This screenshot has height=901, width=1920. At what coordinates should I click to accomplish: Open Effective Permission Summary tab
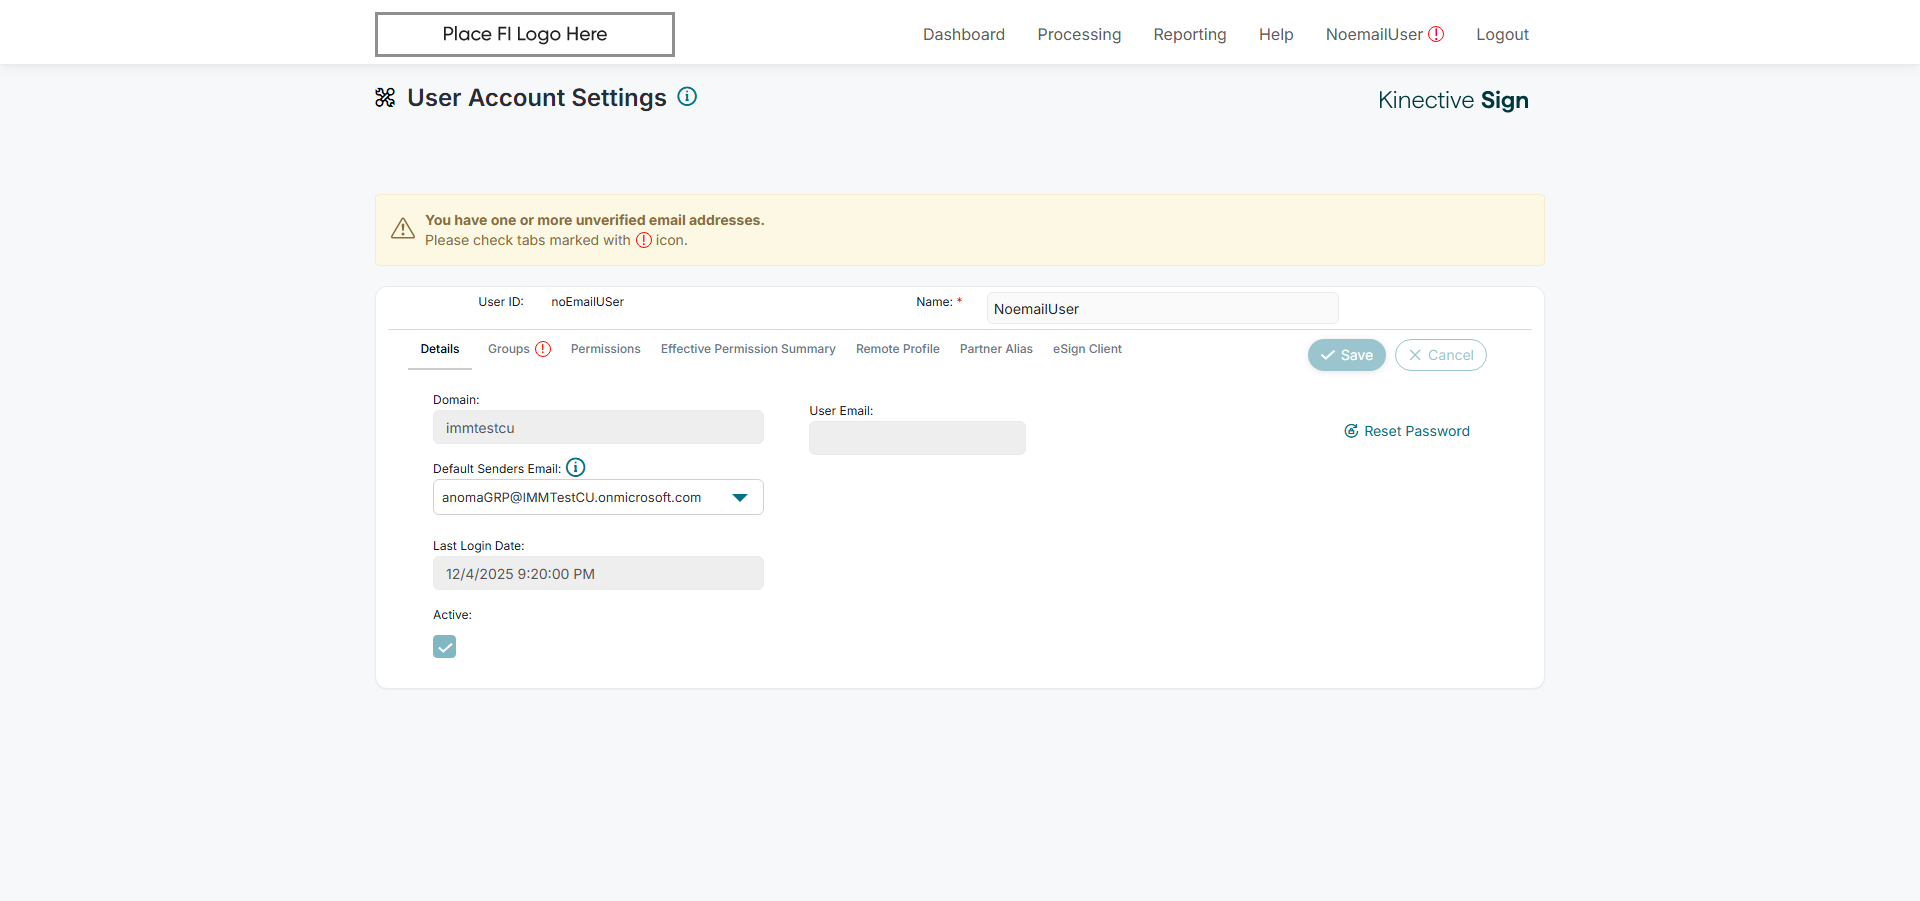(748, 349)
